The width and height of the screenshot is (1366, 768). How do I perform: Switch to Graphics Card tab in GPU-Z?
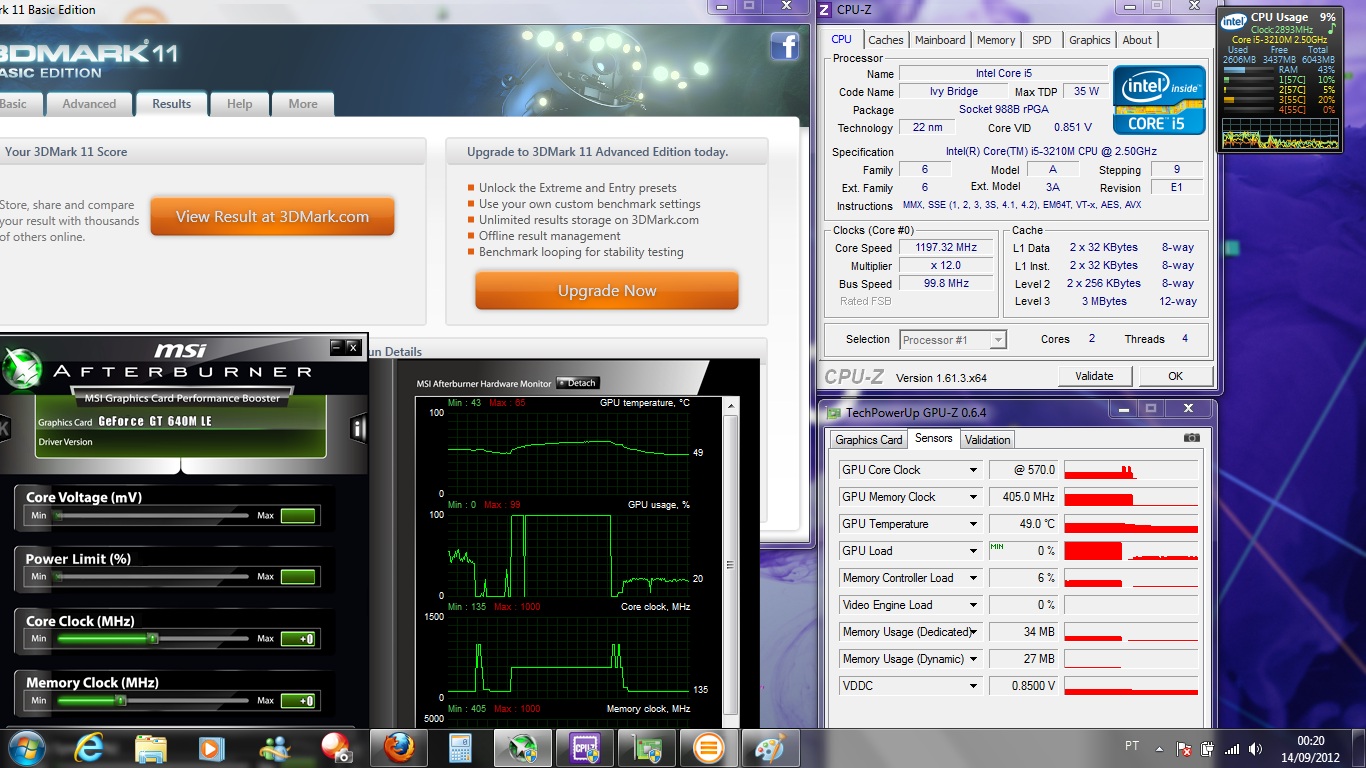[869, 440]
